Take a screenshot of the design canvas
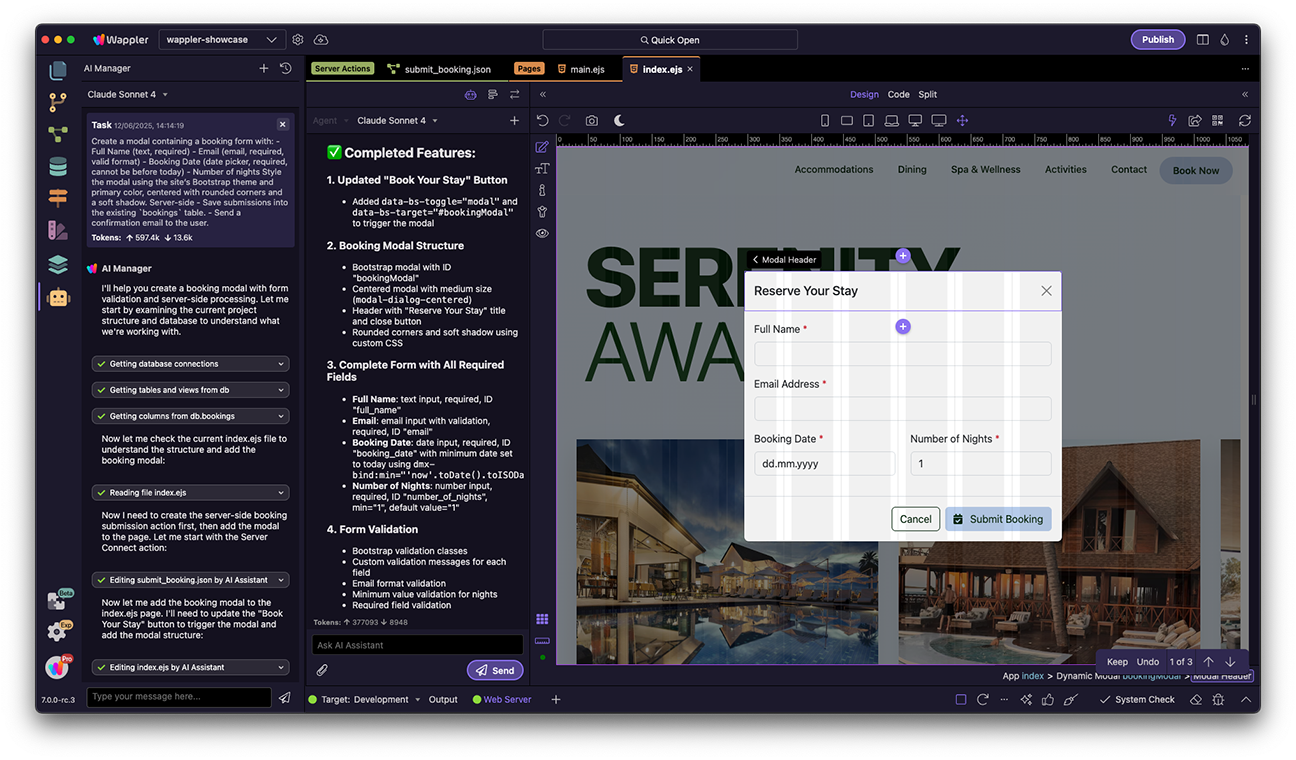 pos(591,119)
